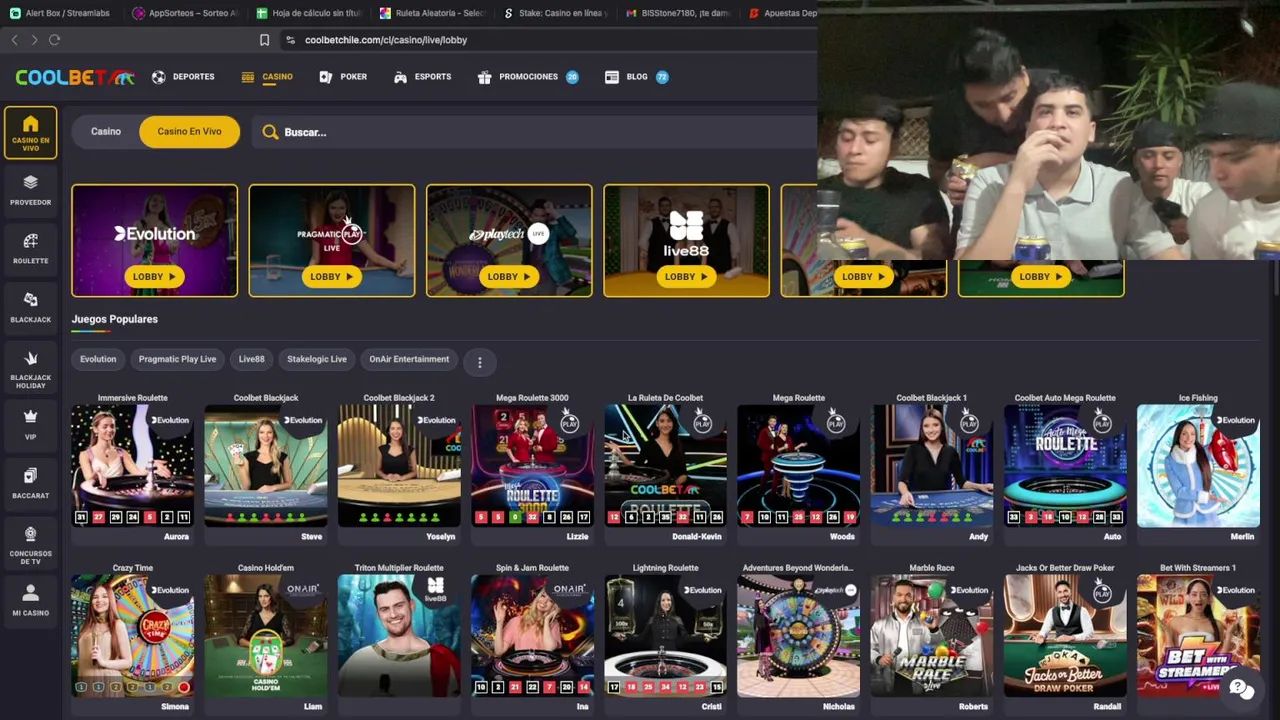1280x720 pixels.
Task: Switch to Ruleta Aleatoria browser tab
Action: point(432,13)
